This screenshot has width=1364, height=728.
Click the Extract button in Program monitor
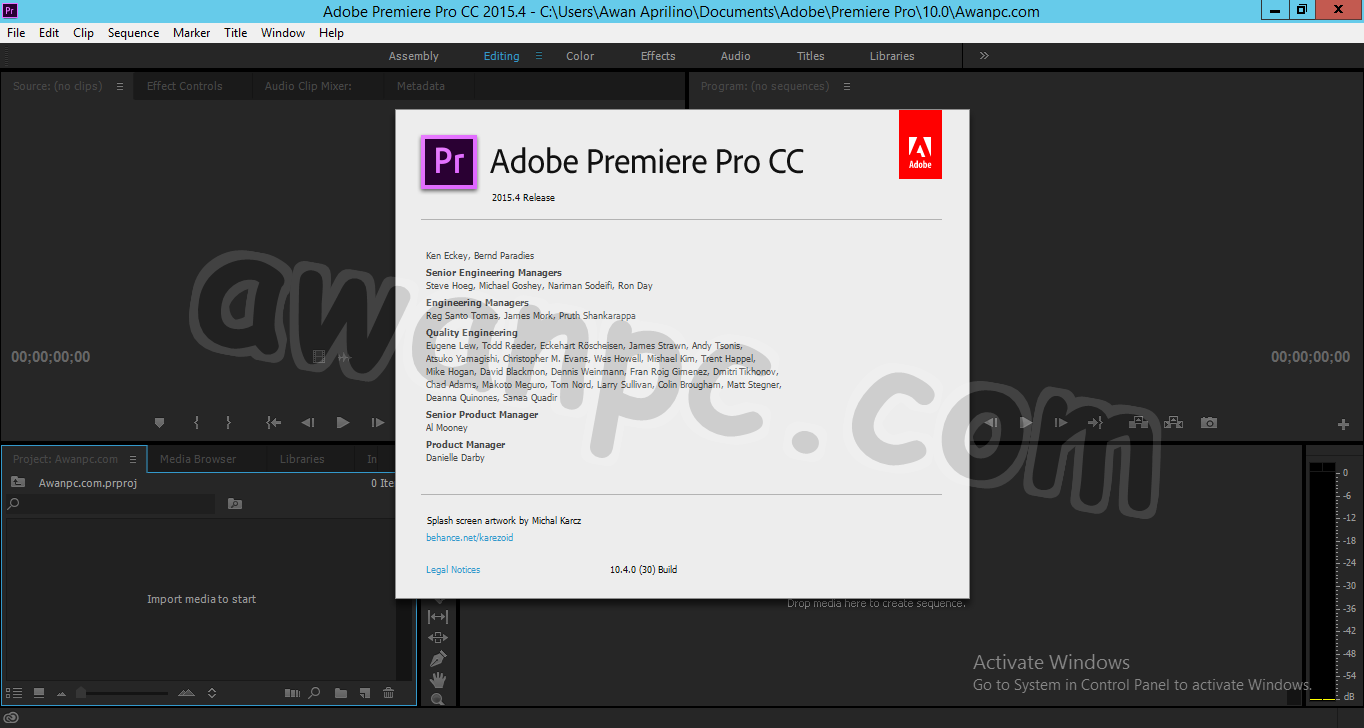coord(1173,423)
